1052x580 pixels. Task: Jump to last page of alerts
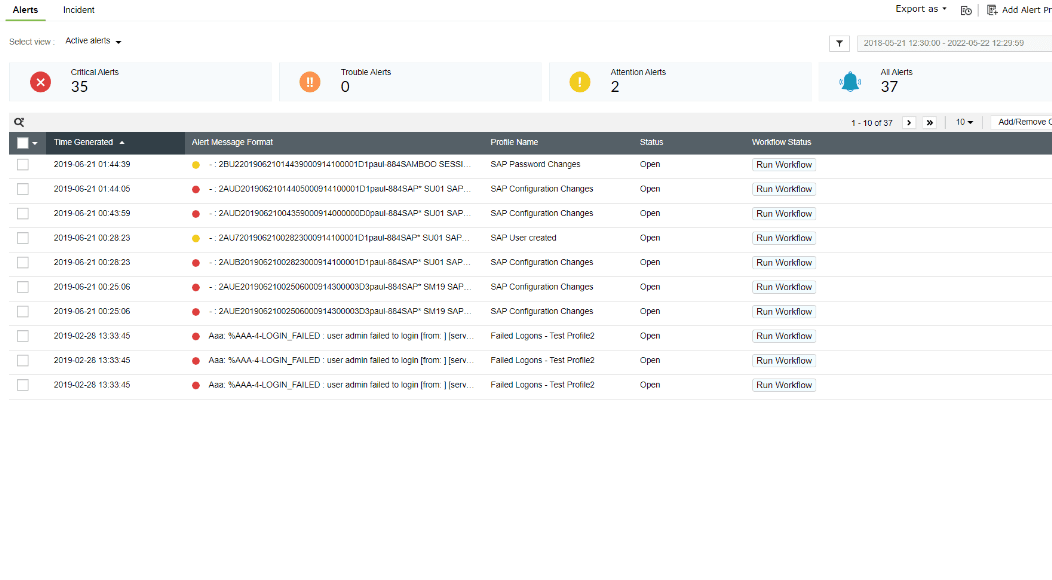pos(929,122)
